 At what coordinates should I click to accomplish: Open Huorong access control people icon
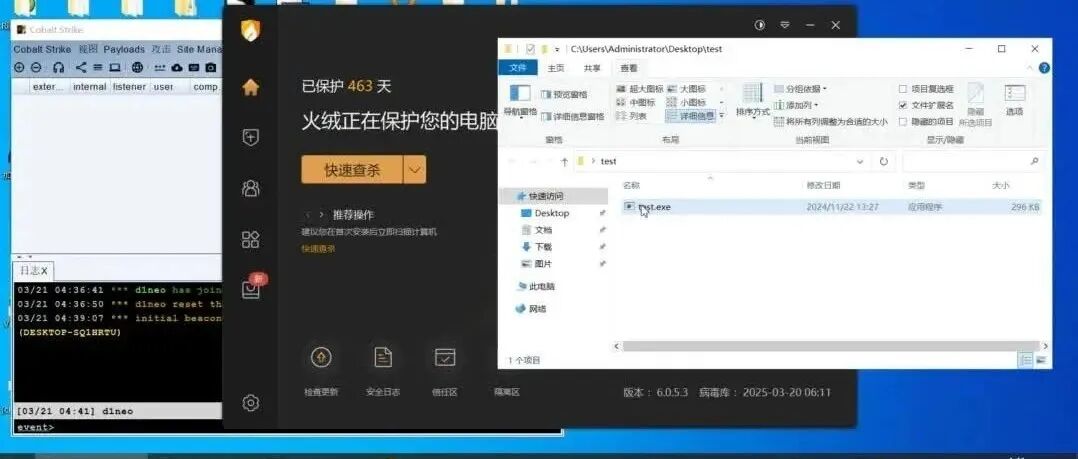coord(251,188)
